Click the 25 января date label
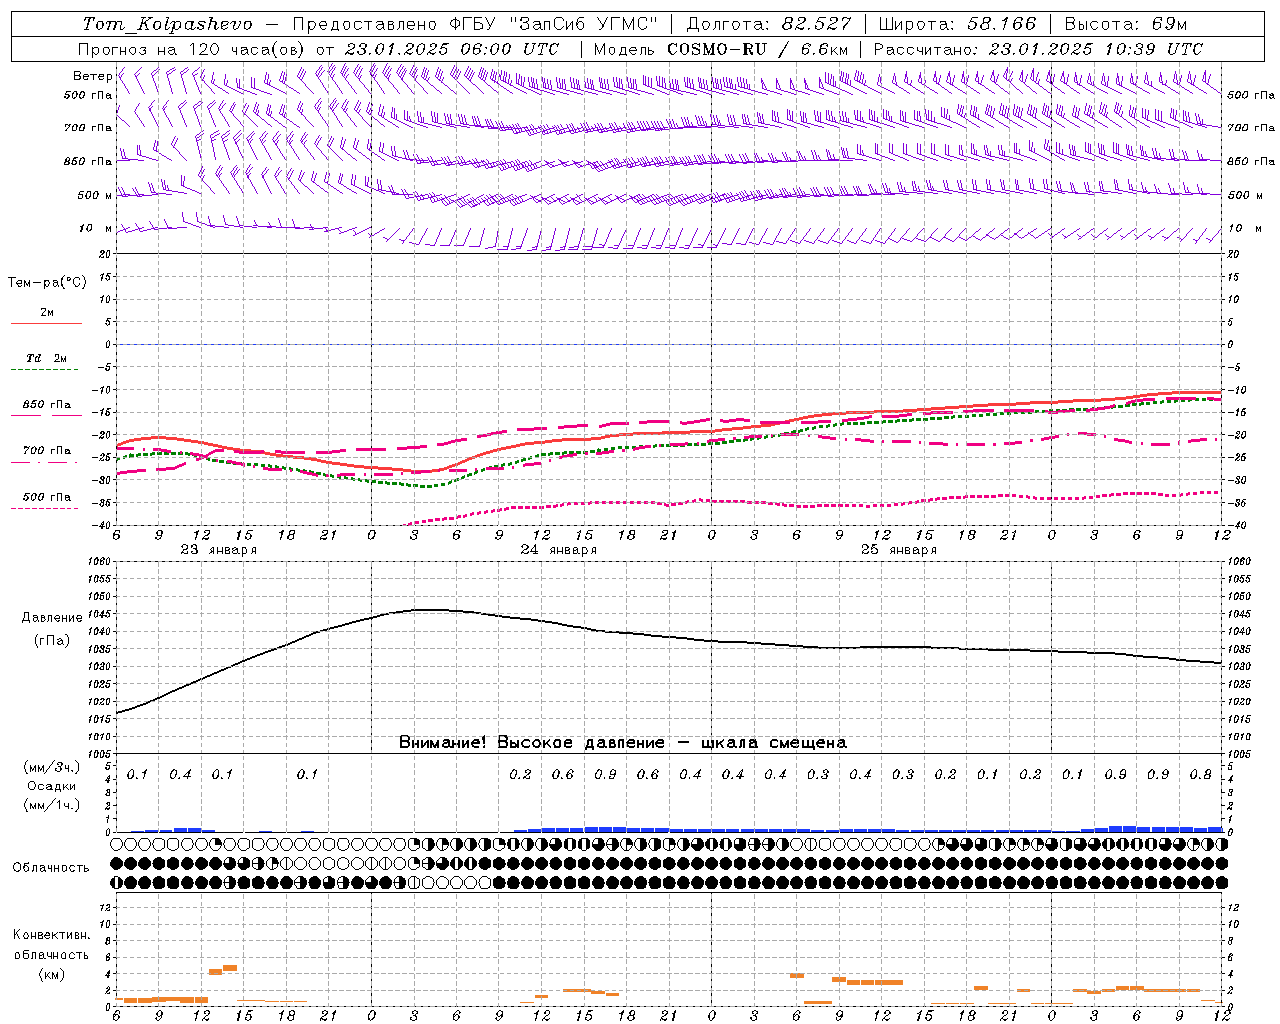The height and width of the screenshot is (1024, 1280). coord(898,550)
